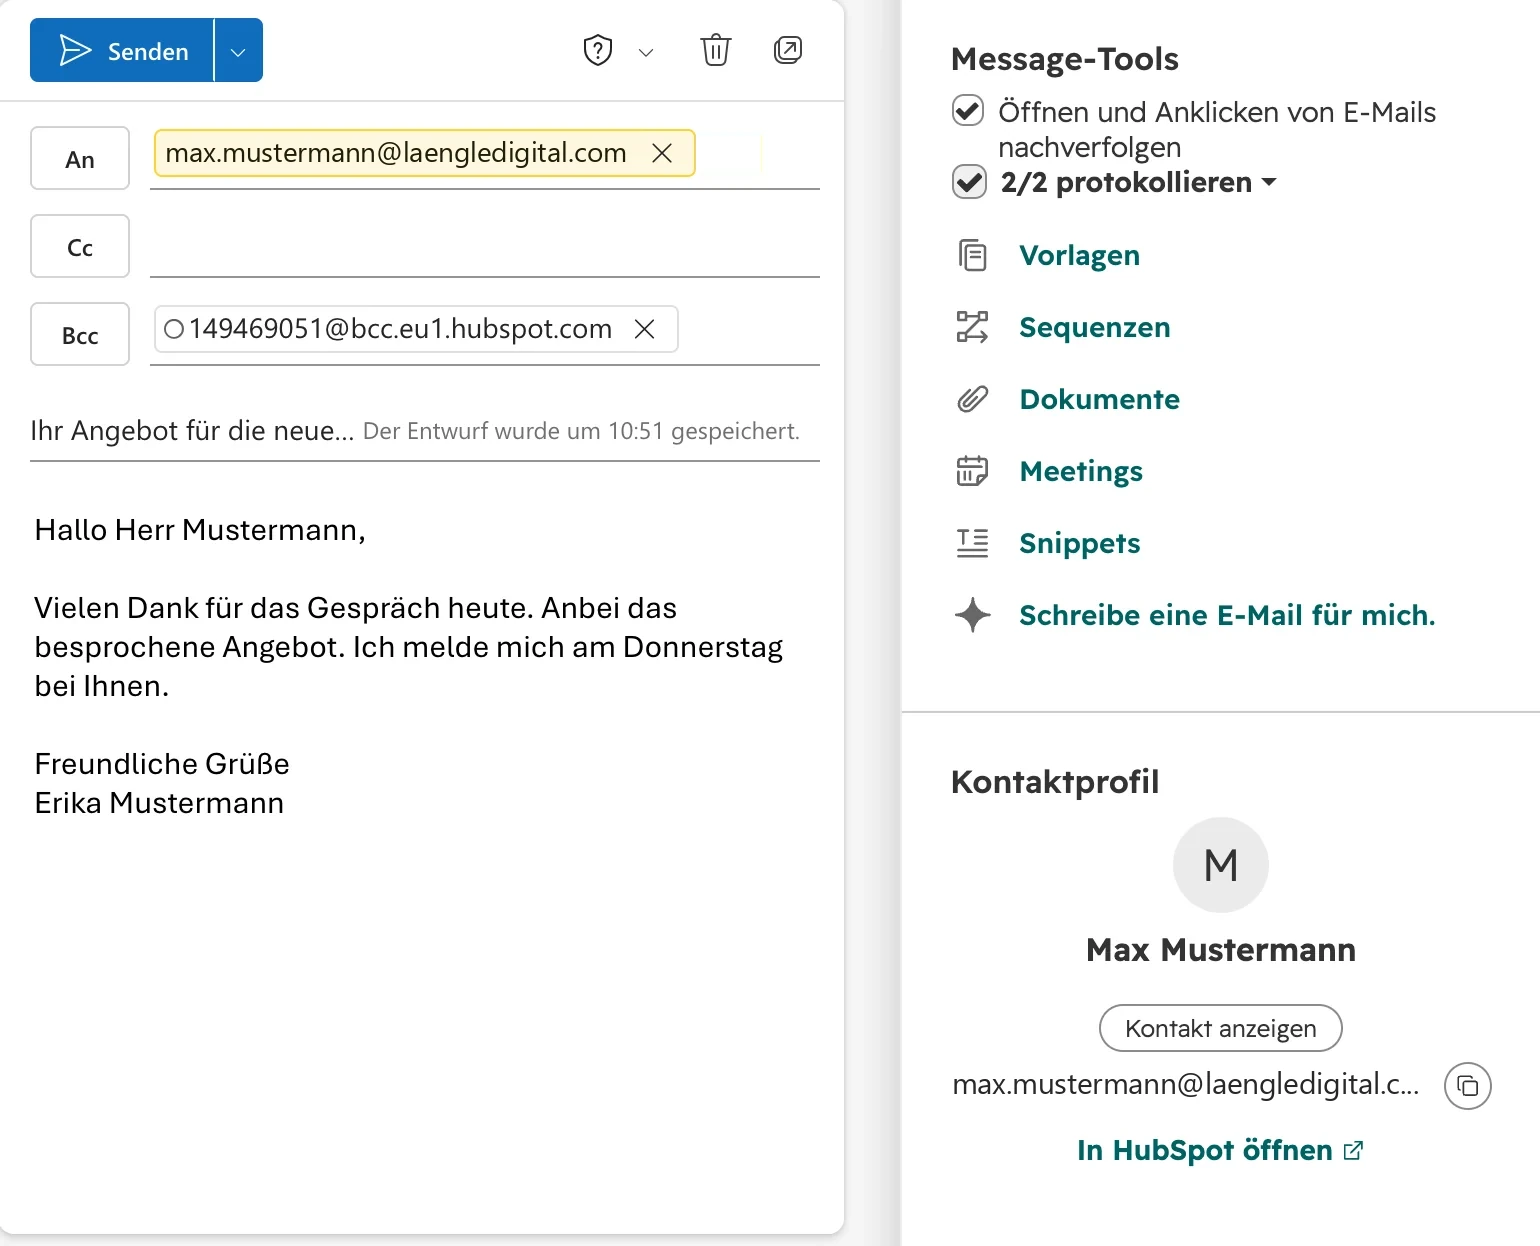Pop out the message in a new window
The height and width of the screenshot is (1246, 1540).
pyautogui.click(x=788, y=50)
